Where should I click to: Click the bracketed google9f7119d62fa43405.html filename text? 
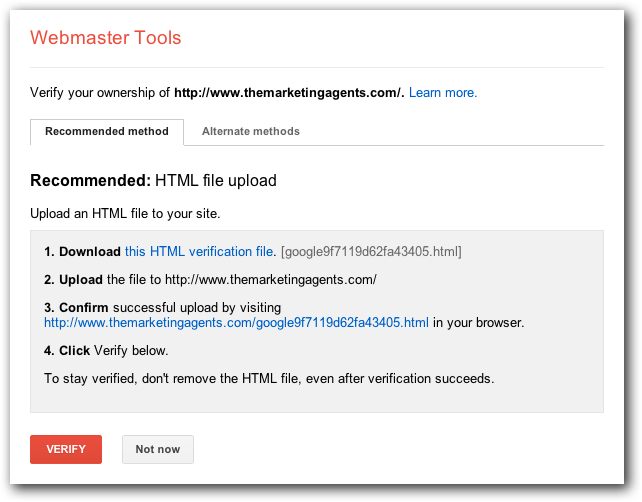click(371, 251)
